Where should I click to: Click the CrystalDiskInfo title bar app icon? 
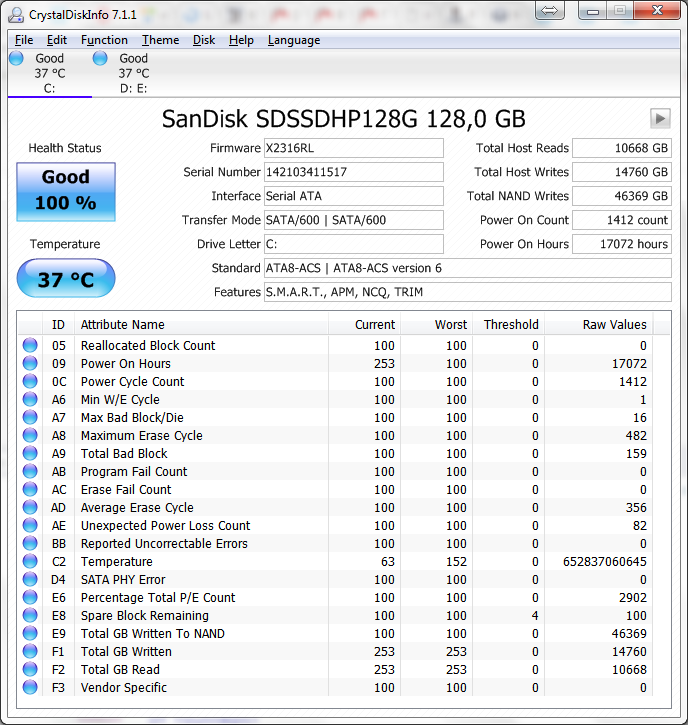tap(16, 15)
